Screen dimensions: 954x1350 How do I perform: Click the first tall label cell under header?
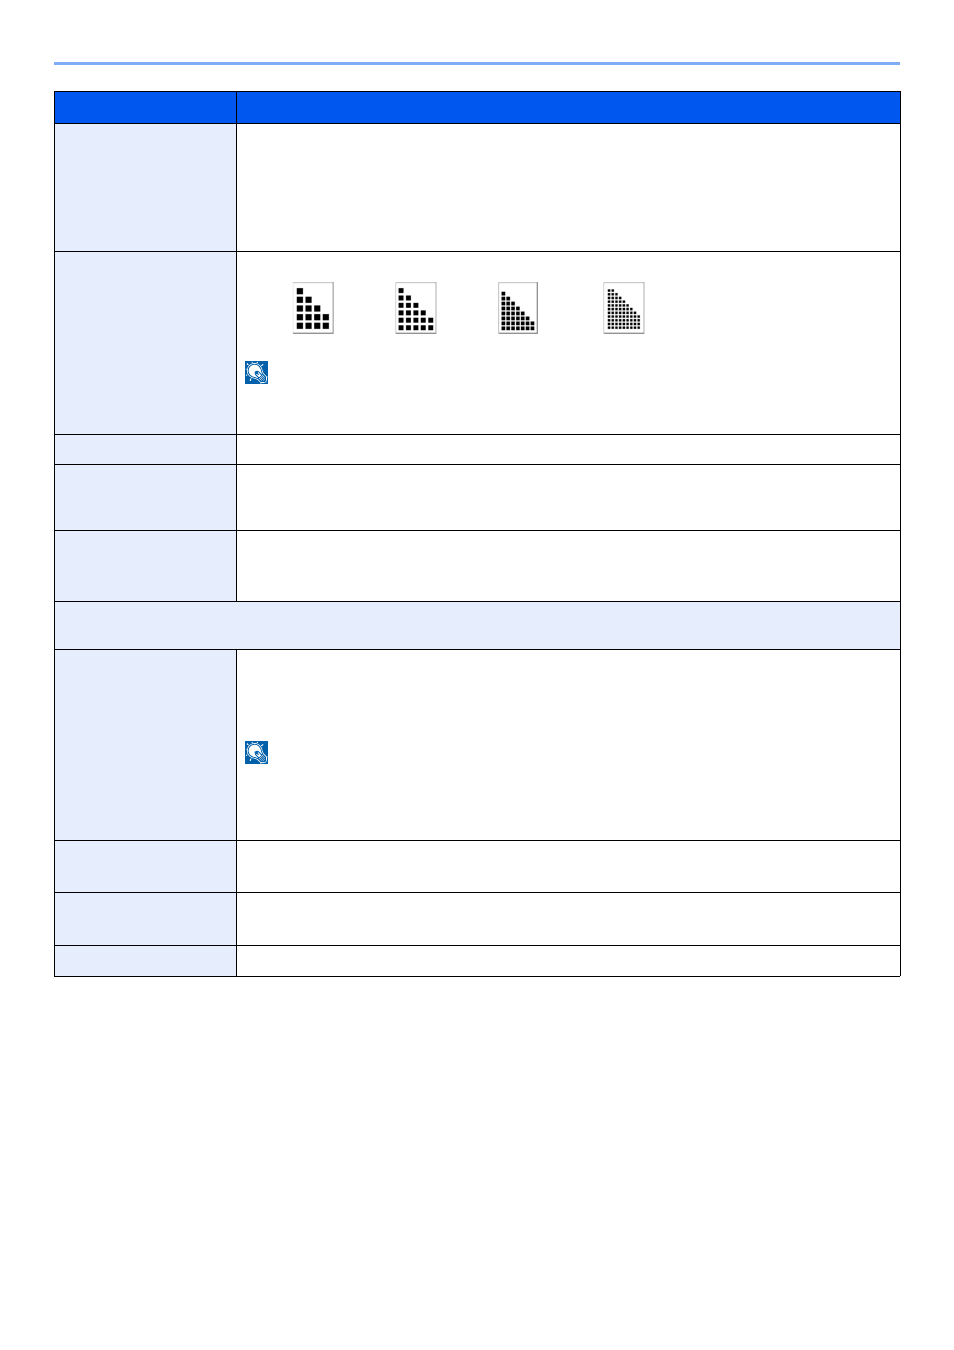click(x=145, y=188)
